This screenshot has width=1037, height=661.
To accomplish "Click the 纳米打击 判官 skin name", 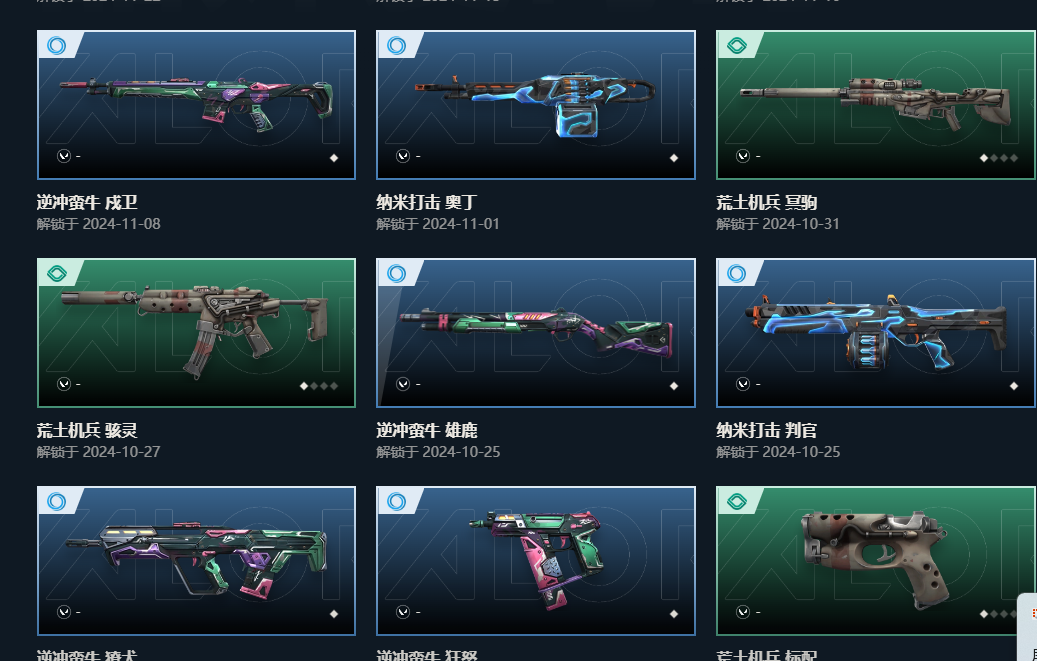I will tap(767, 431).
